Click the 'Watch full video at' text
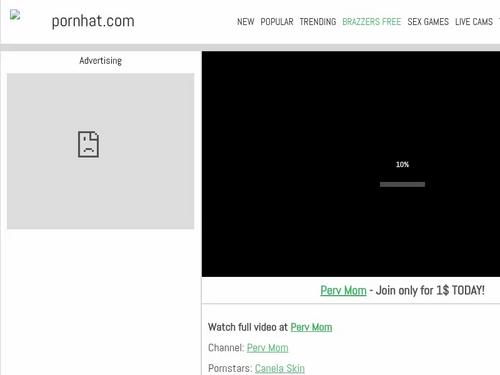This screenshot has width=500, height=375. point(248,327)
